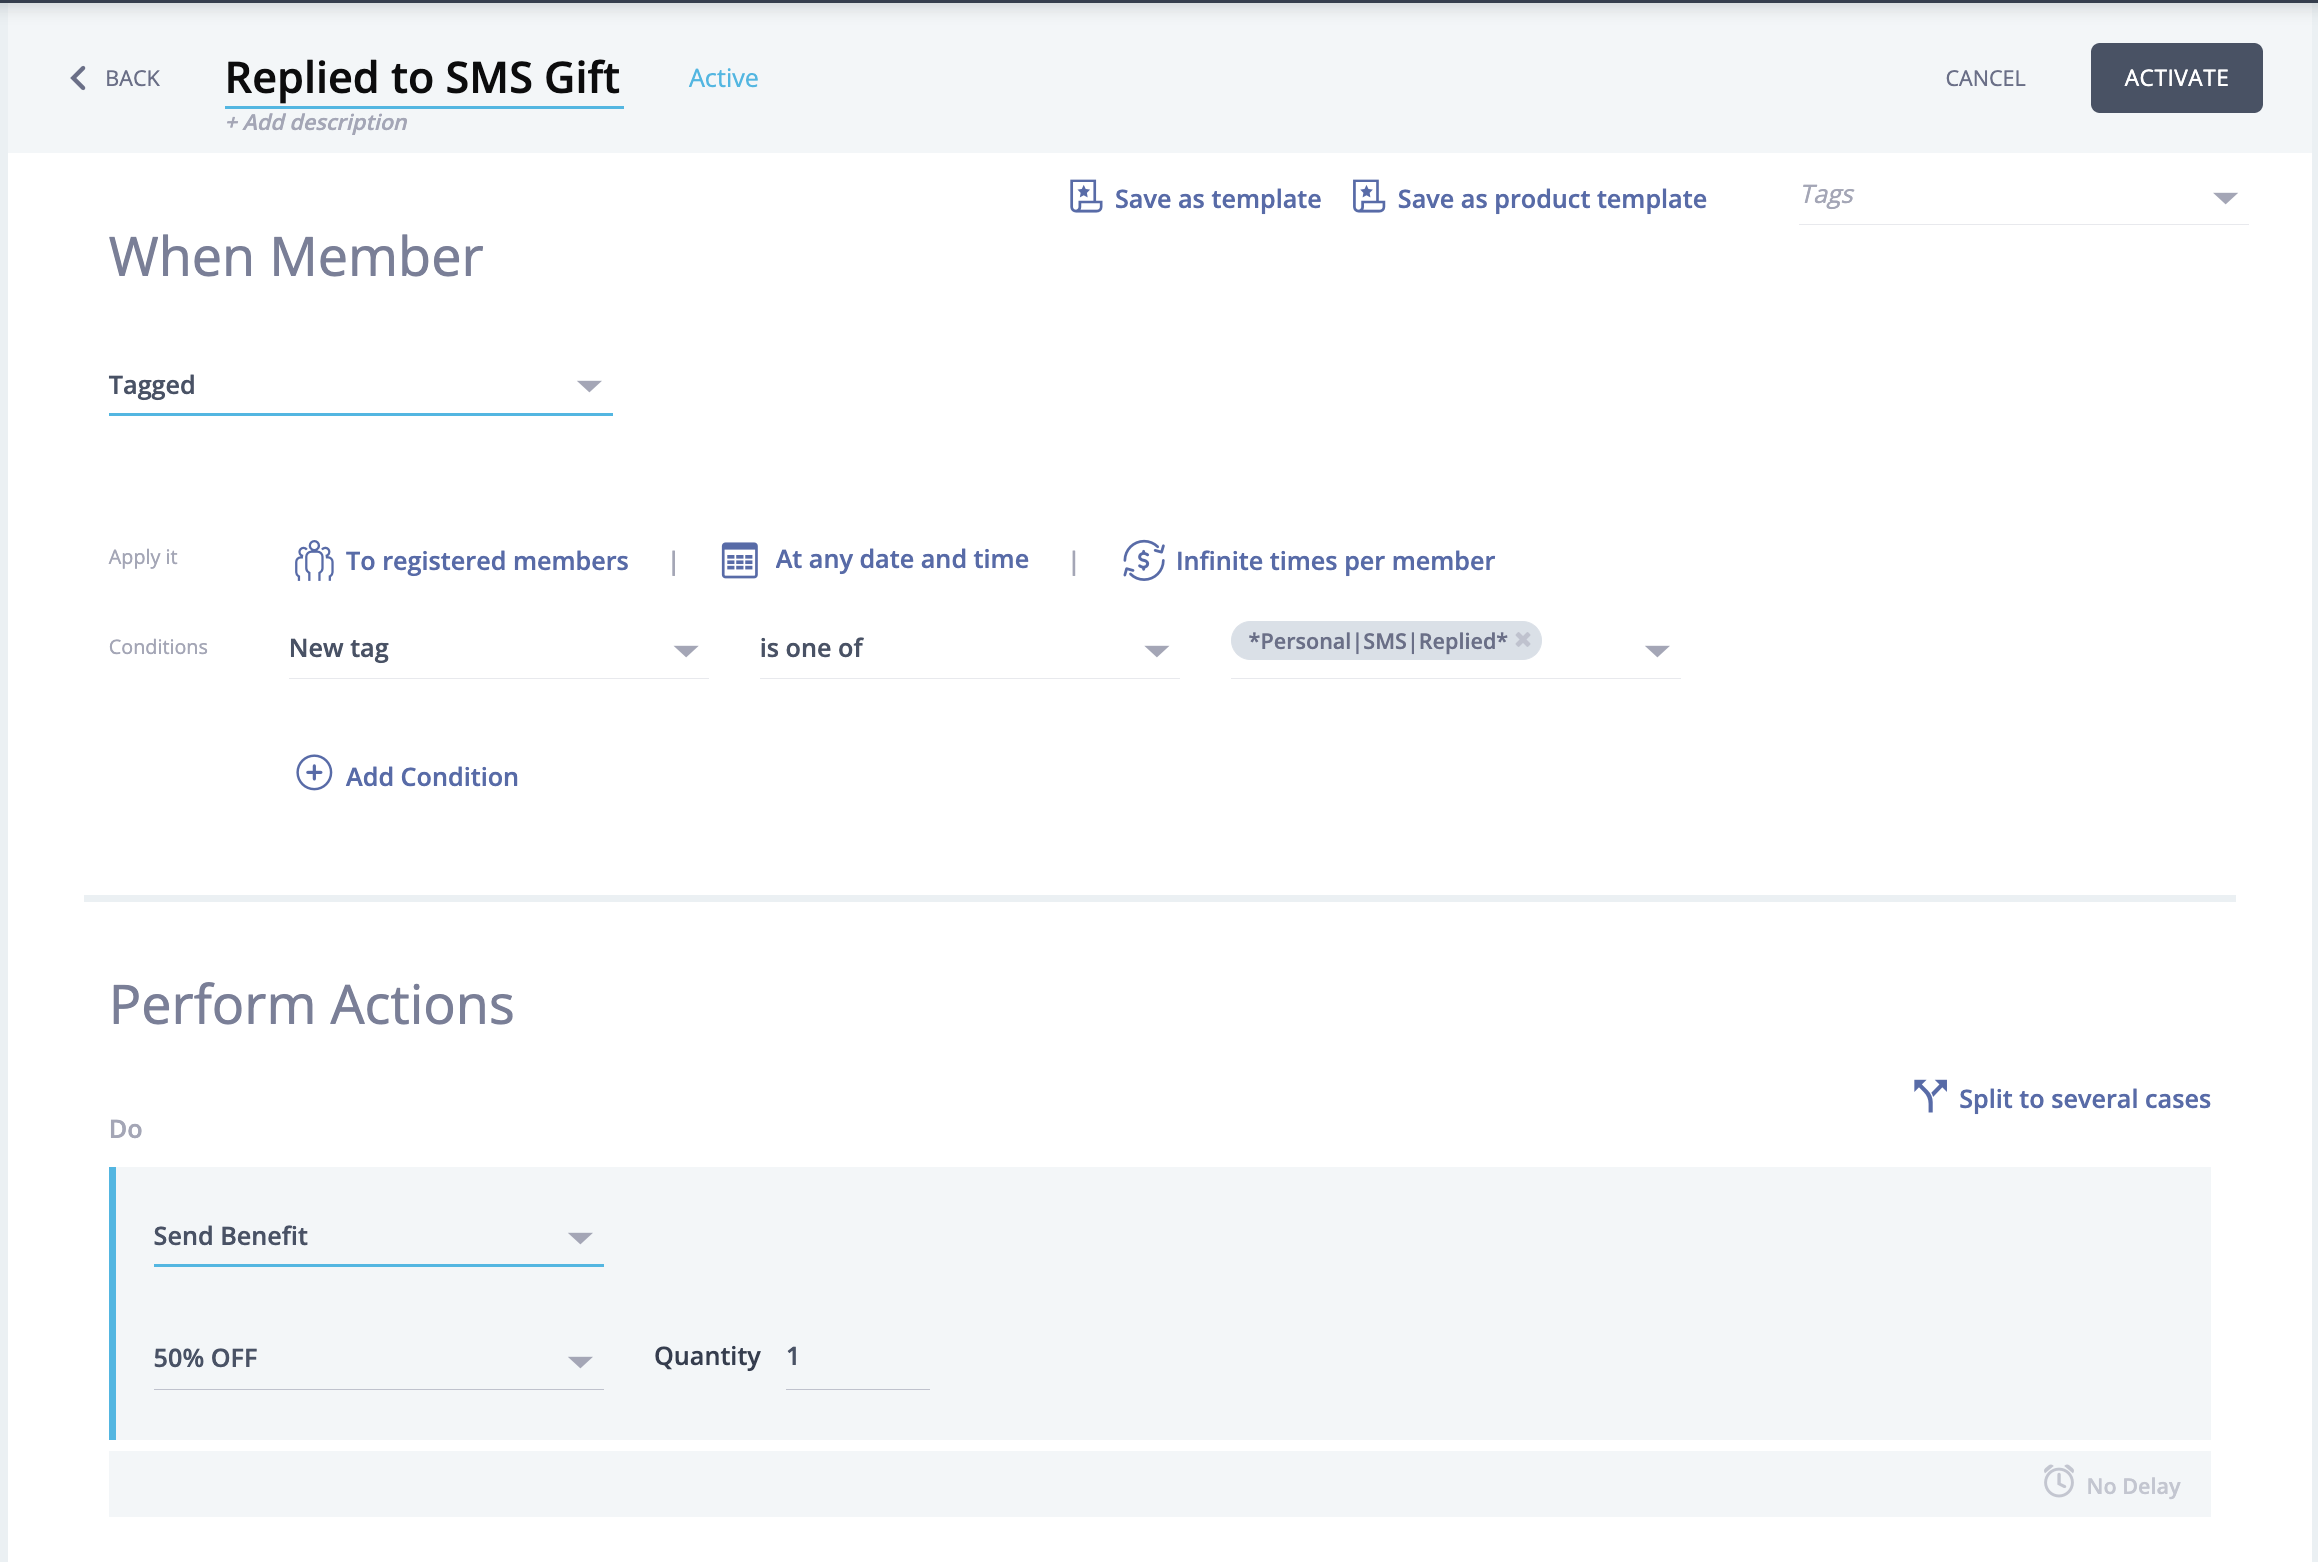The width and height of the screenshot is (2318, 1562).
Task: Remove the *Personal|SMS|Replied* tag chip
Action: point(1522,640)
